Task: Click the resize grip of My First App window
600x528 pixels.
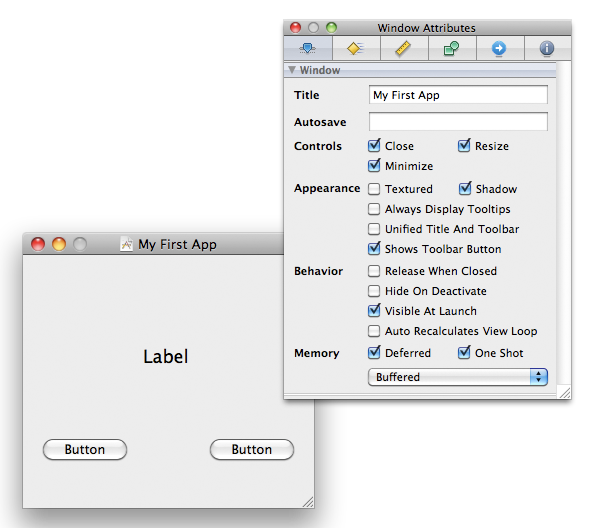Action: pos(307,501)
